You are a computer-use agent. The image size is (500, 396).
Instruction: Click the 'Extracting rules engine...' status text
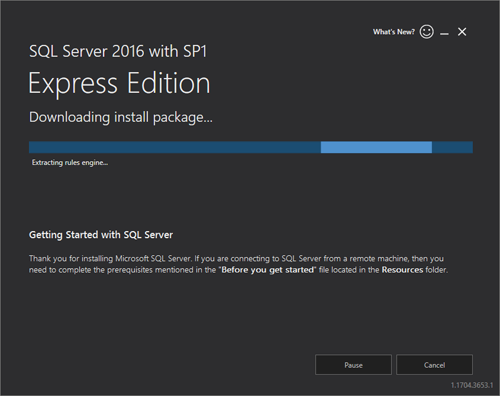click(x=70, y=163)
